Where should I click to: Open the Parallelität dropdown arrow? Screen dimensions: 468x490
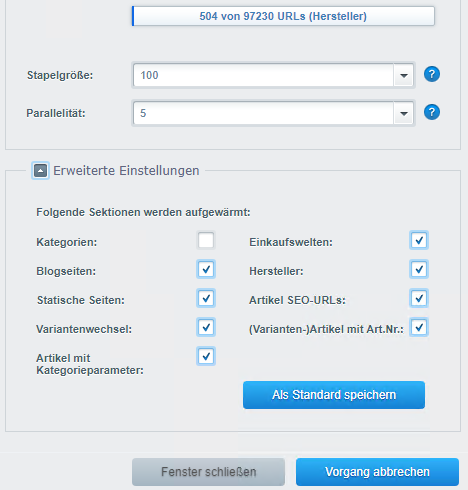(x=404, y=113)
